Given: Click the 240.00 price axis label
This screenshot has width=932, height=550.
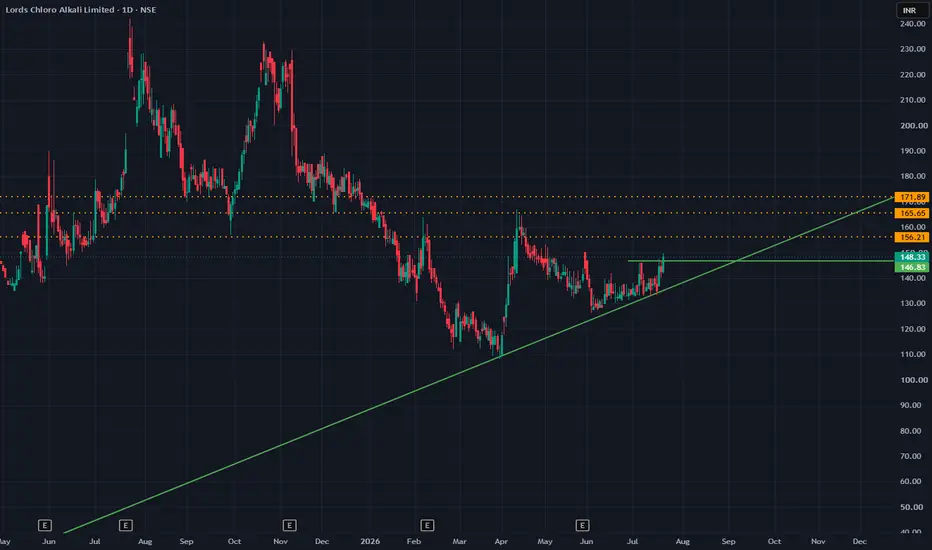Looking at the screenshot, I should pyautogui.click(x=913, y=24).
